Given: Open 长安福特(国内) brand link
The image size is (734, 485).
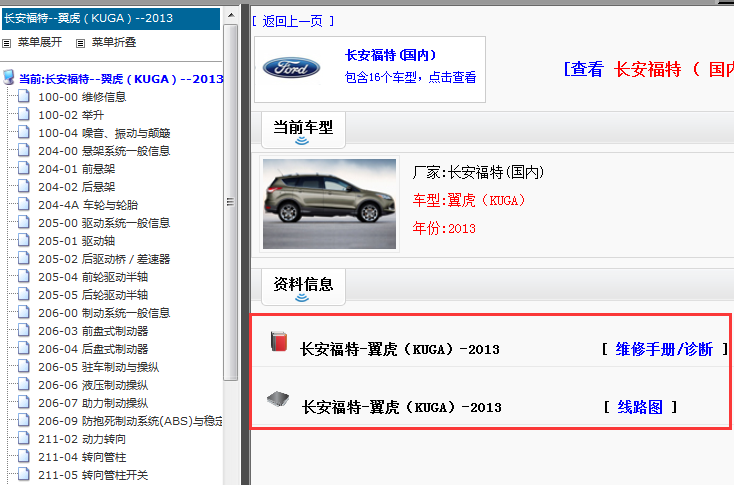Looking at the screenshot, I should click(390, 55).
